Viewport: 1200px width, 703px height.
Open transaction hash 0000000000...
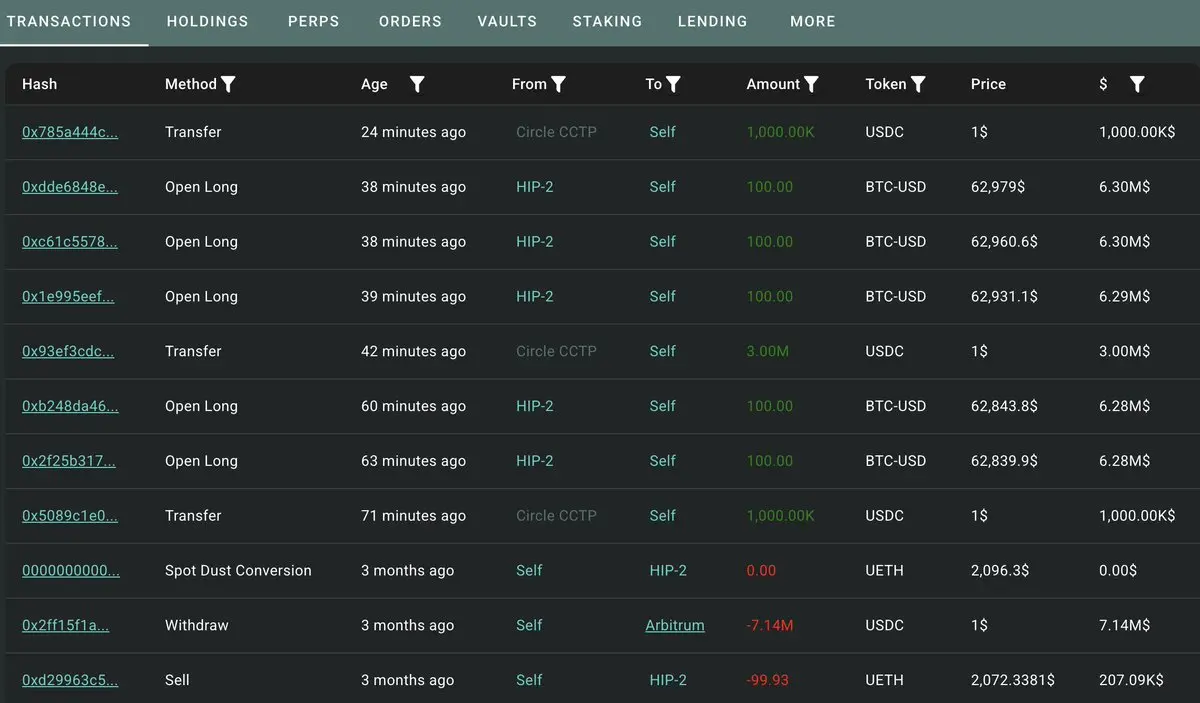71,571
